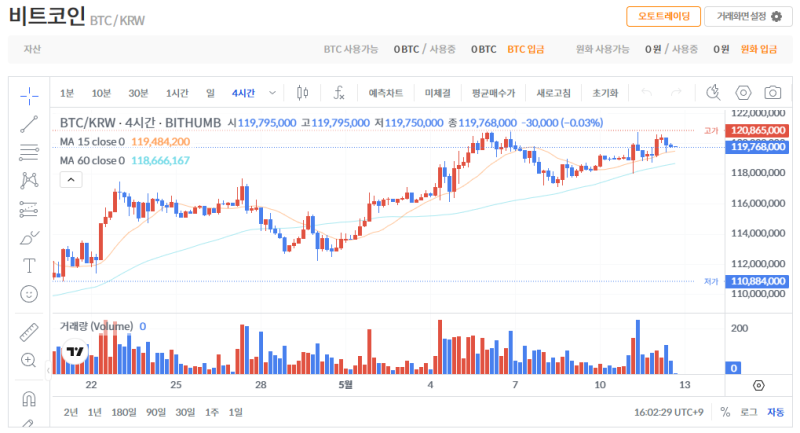Click the BTC/KRW · 4시간 · BITHUMB symbol title
This screenshot has height=433, width=800.
pos(140,123)
